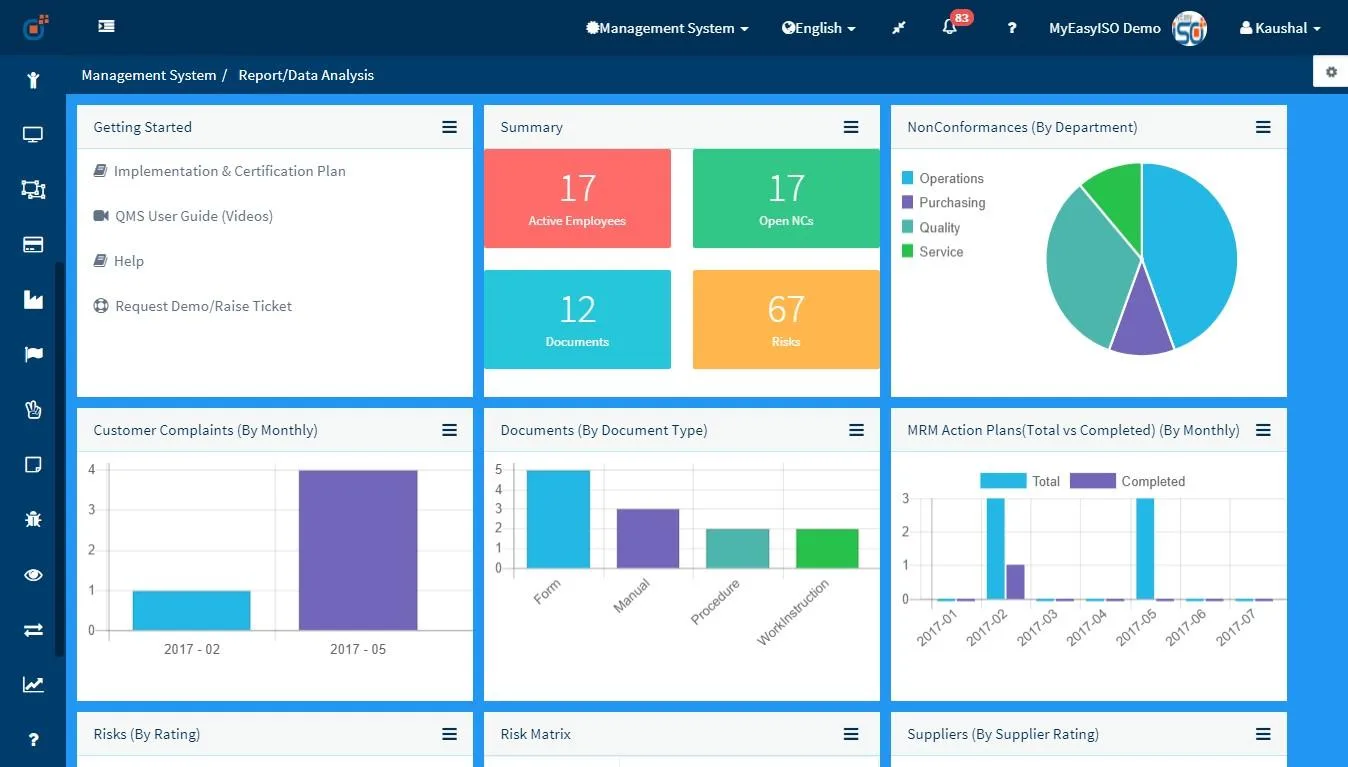Open the Kaushal user dropdown

click(1280, 28)
